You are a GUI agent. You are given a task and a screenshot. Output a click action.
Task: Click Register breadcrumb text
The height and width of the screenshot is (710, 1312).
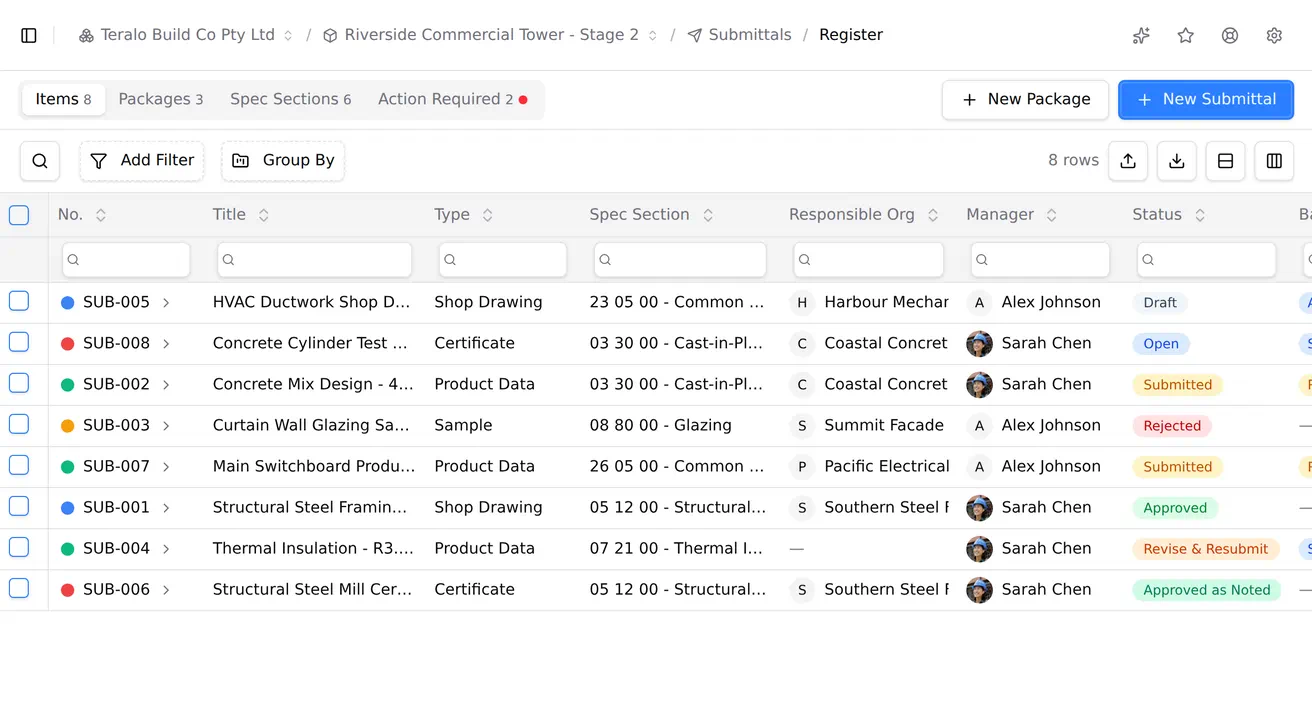851,35
